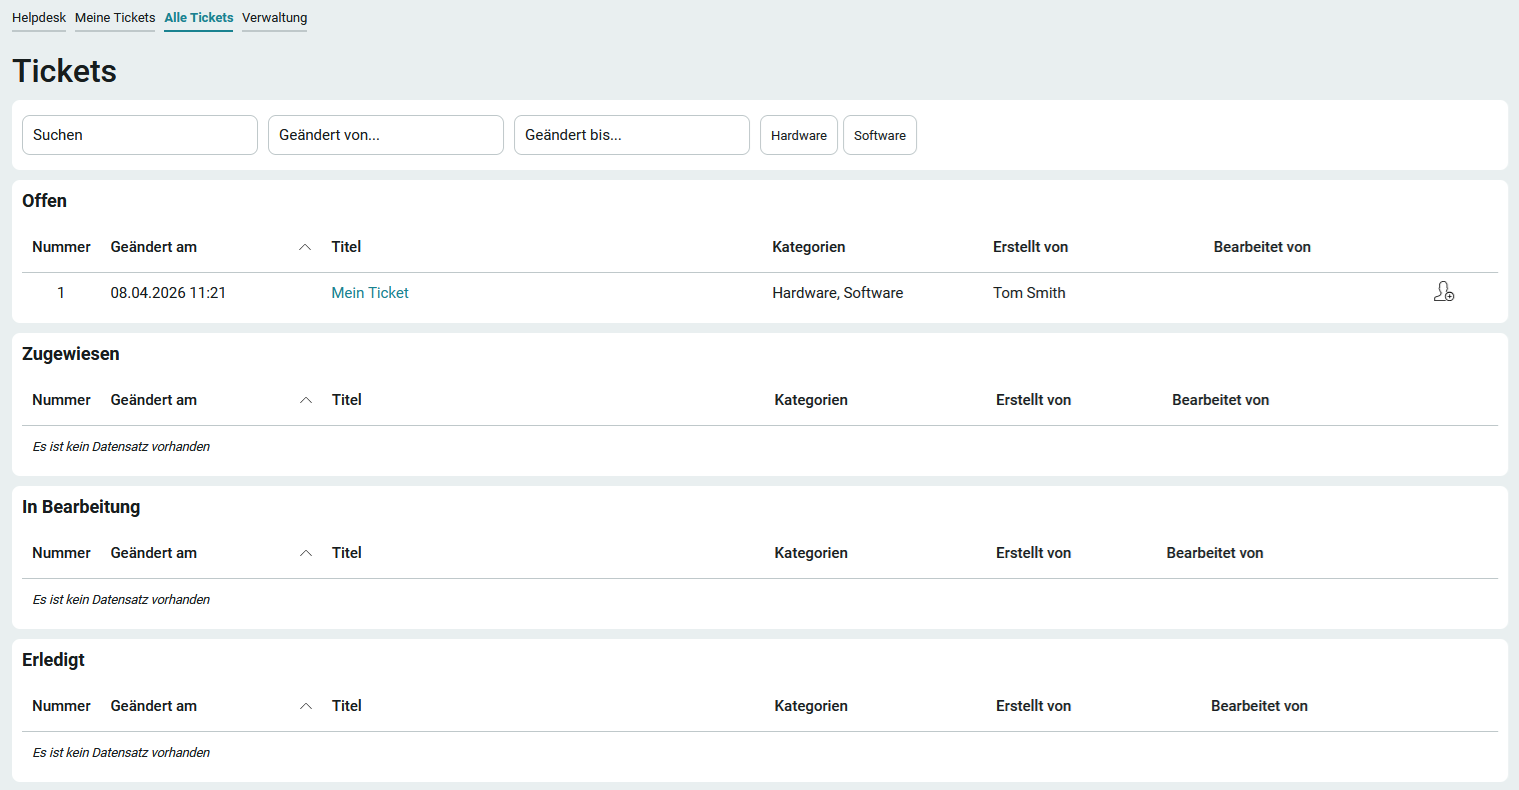Viewport: 1519px width, 790px height.
Task: Sort Erledigt table by Geändert am
Action: (154, 706)
